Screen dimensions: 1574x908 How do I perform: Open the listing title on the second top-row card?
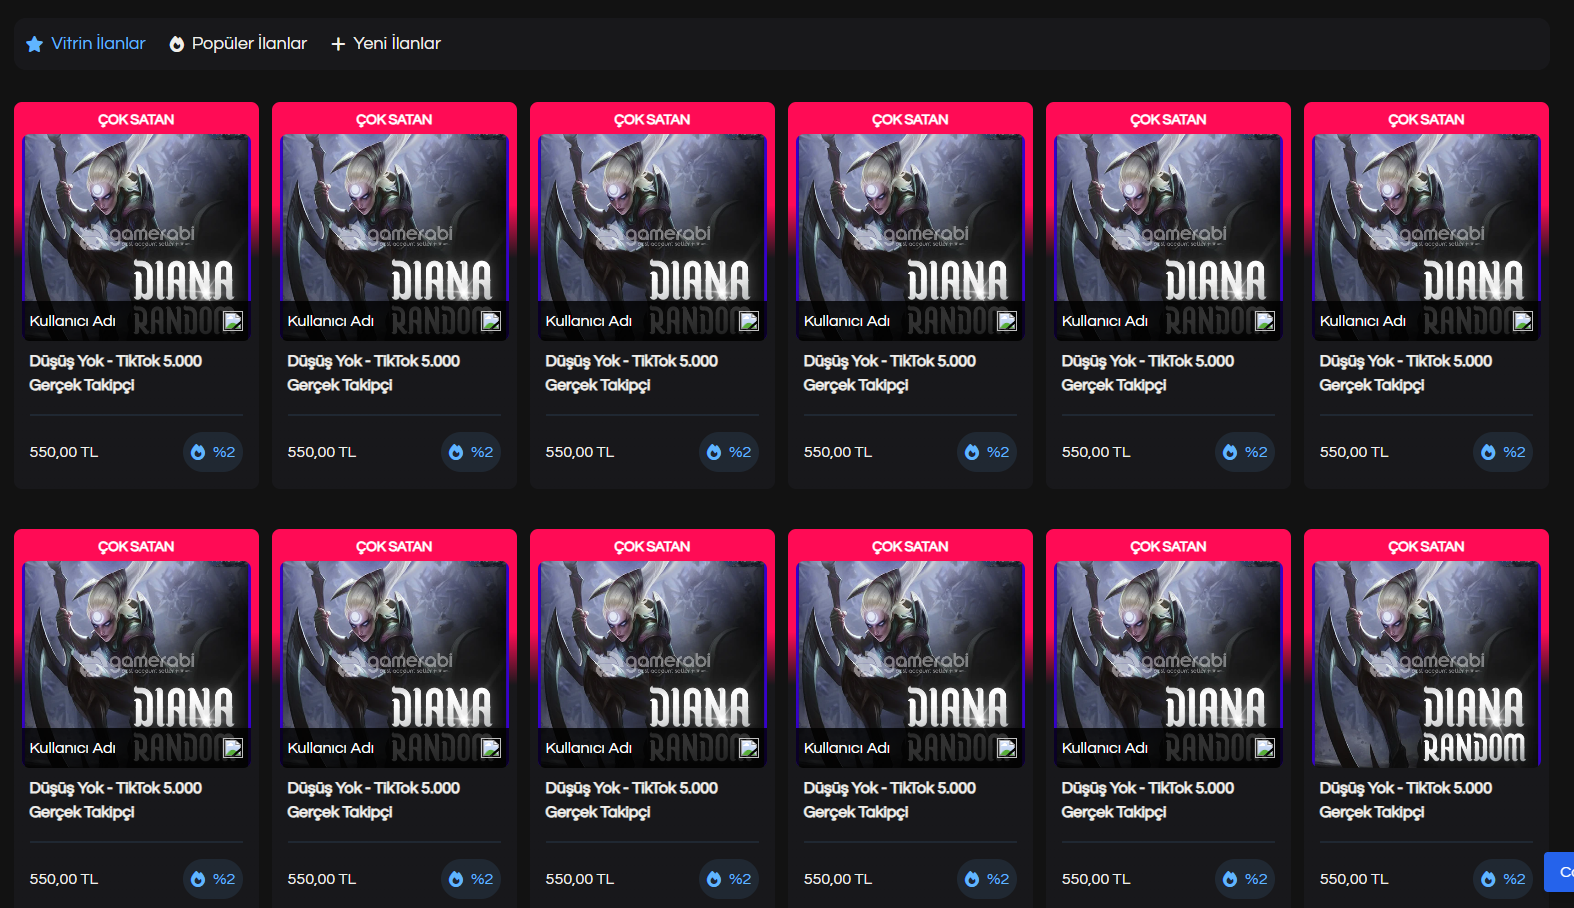[x=374, y=373]
